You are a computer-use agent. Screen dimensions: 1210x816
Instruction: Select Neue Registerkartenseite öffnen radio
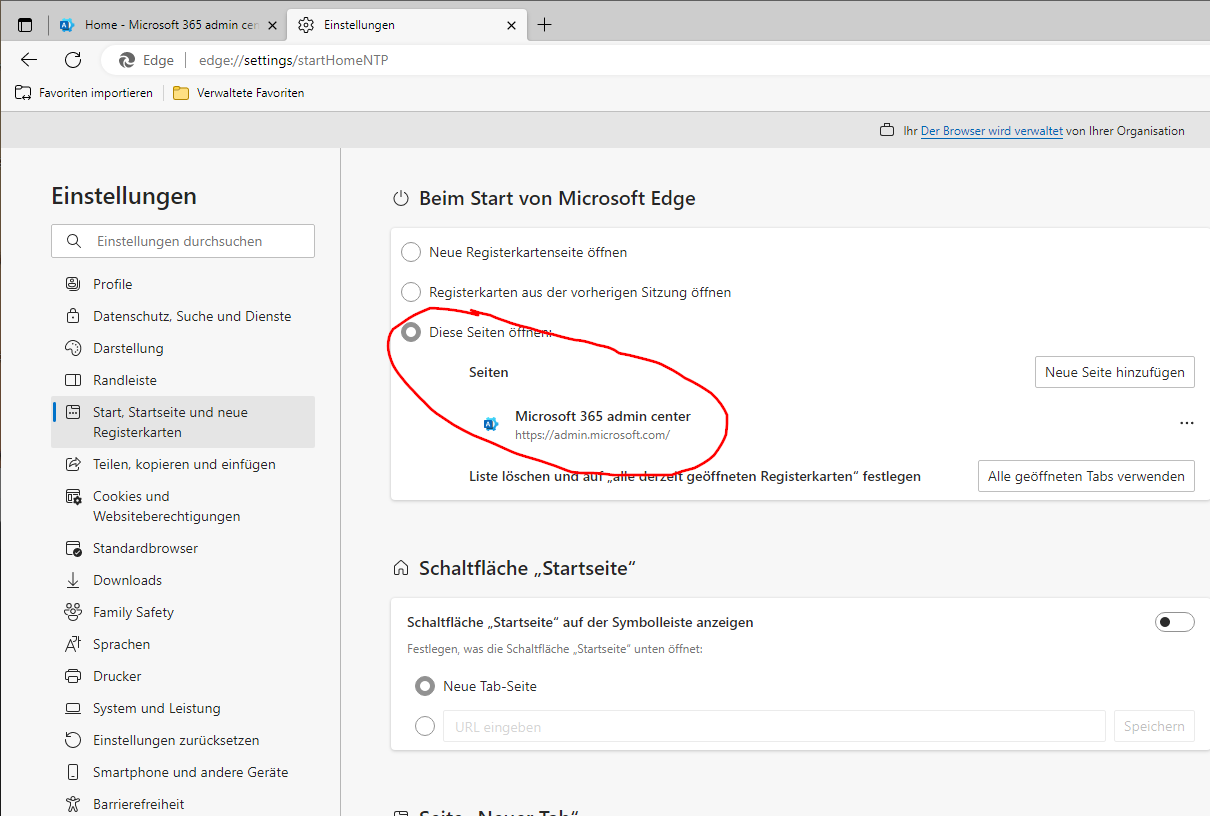(411, 252)
